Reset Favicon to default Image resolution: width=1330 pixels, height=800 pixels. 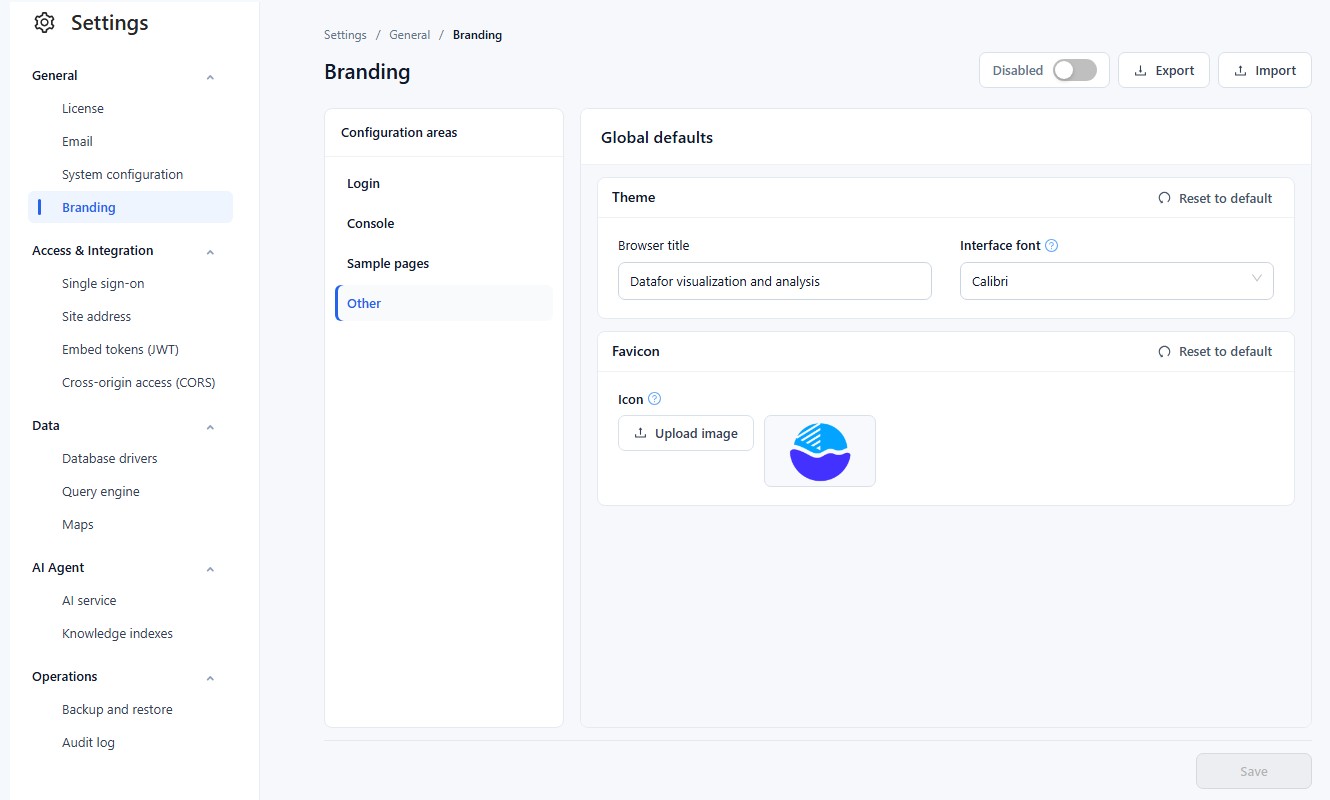(1215, 351)
